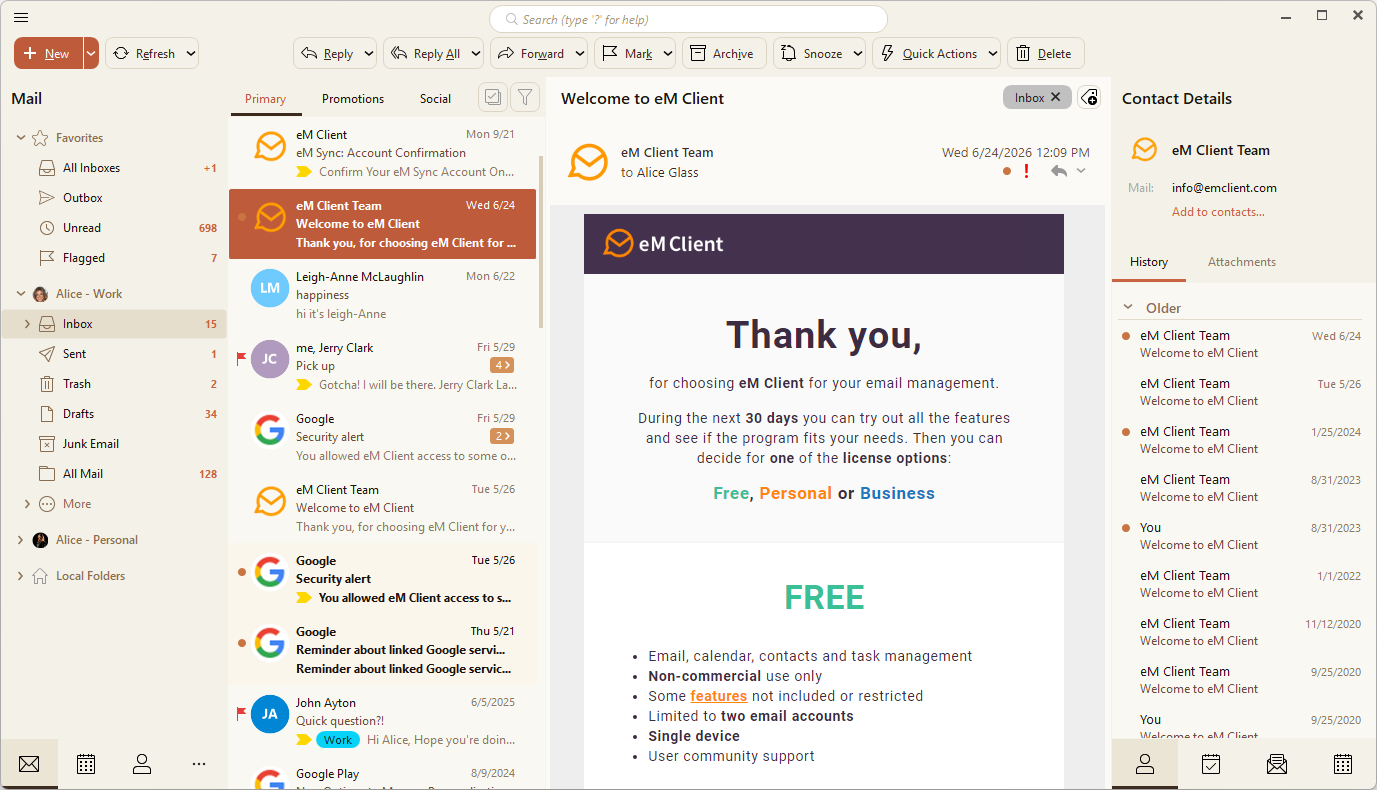Forward the selected message
1377x790 pixels.
pos(532,54)
